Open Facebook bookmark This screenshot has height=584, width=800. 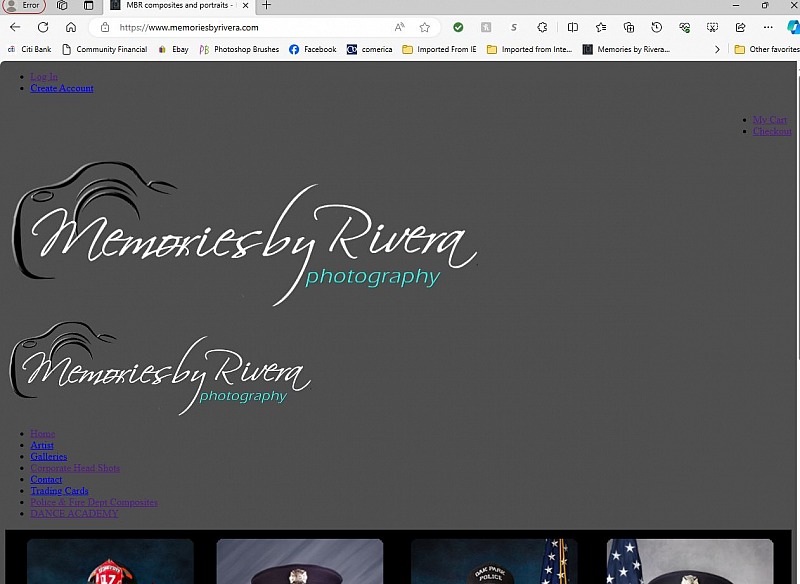click(313, 49)
